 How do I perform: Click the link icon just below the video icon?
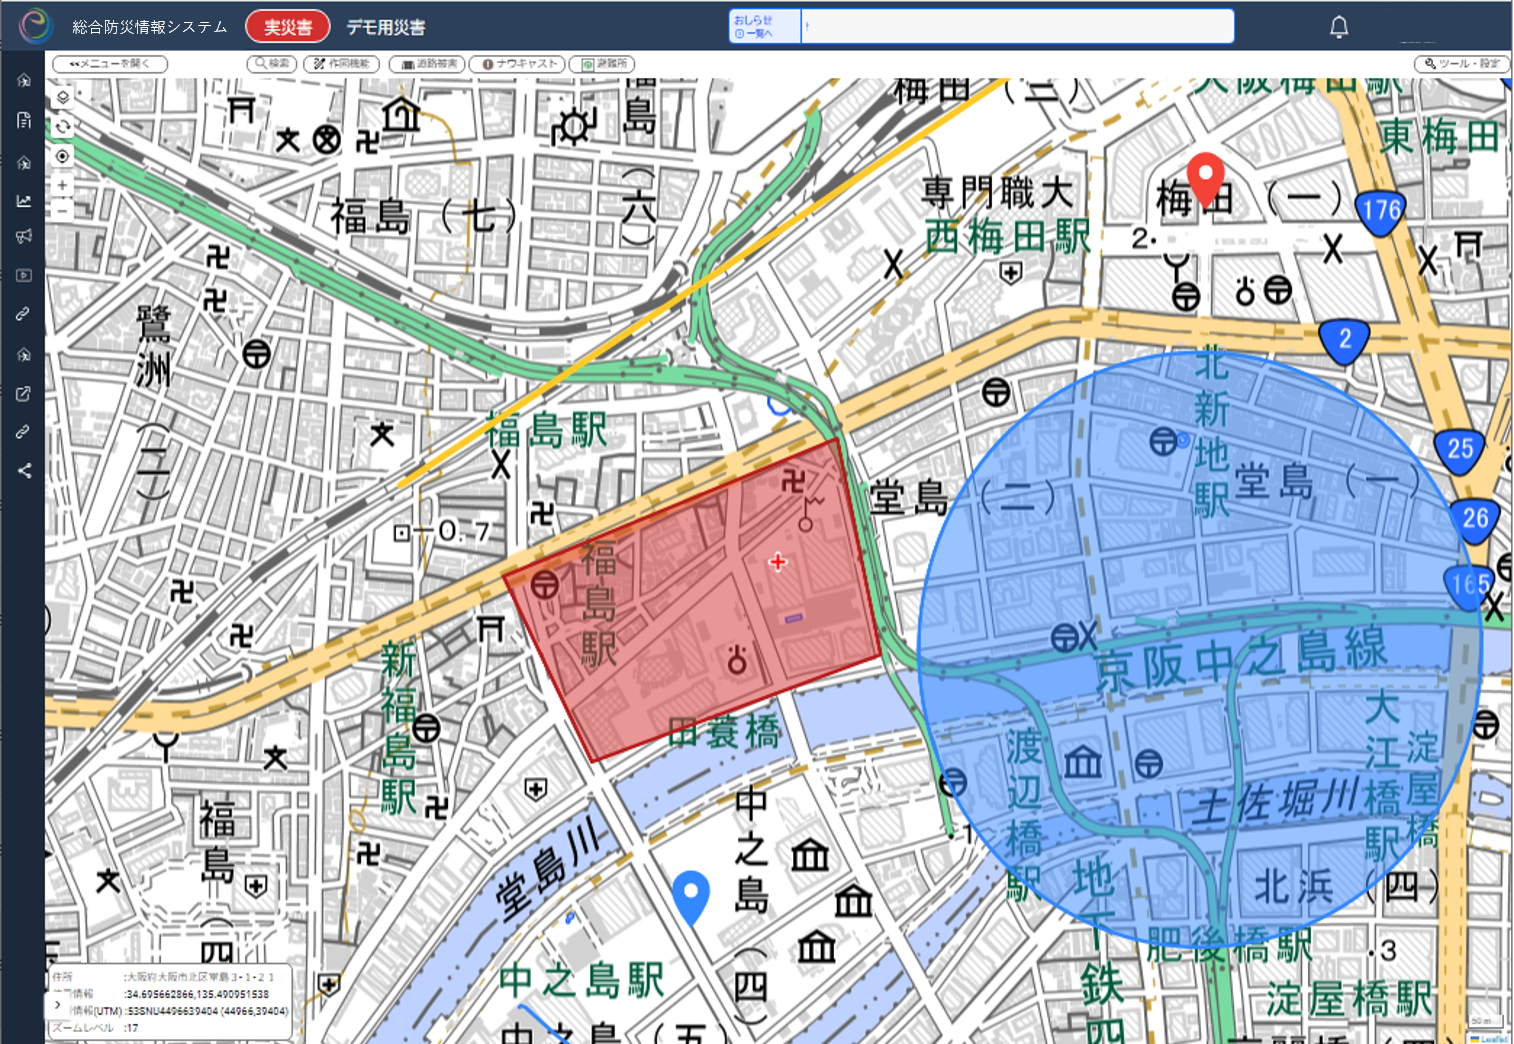(x=23, y=314)
